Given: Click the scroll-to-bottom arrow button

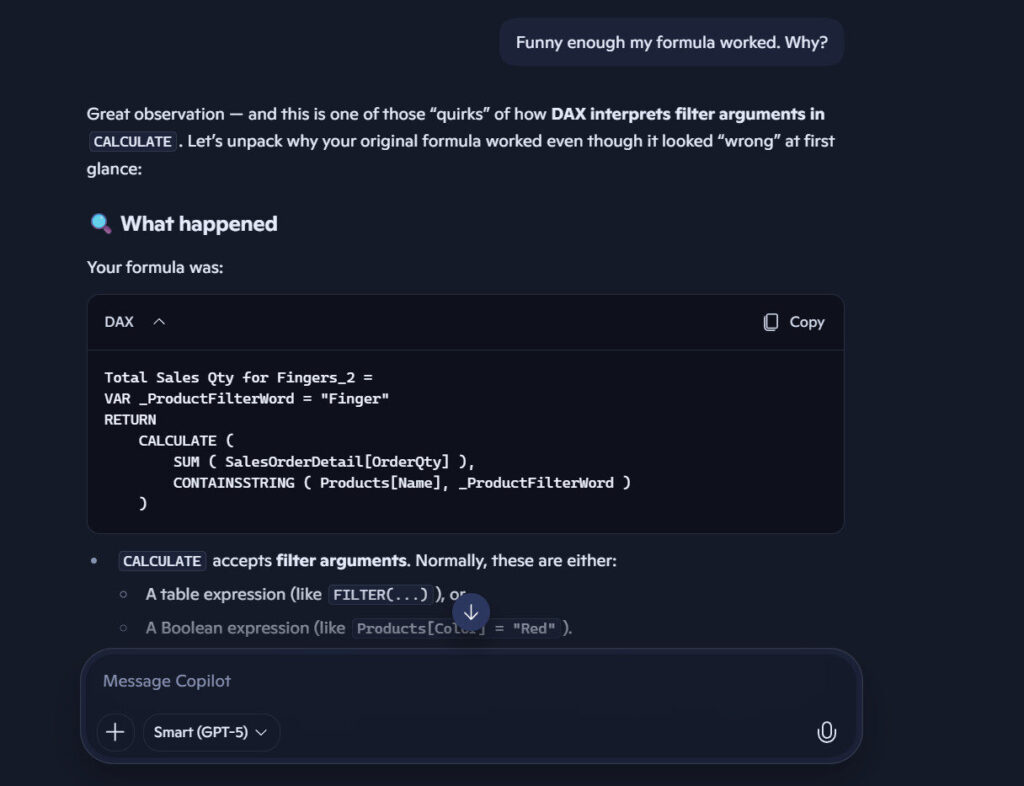Looking at the screenshot, I should pos(471,612).
